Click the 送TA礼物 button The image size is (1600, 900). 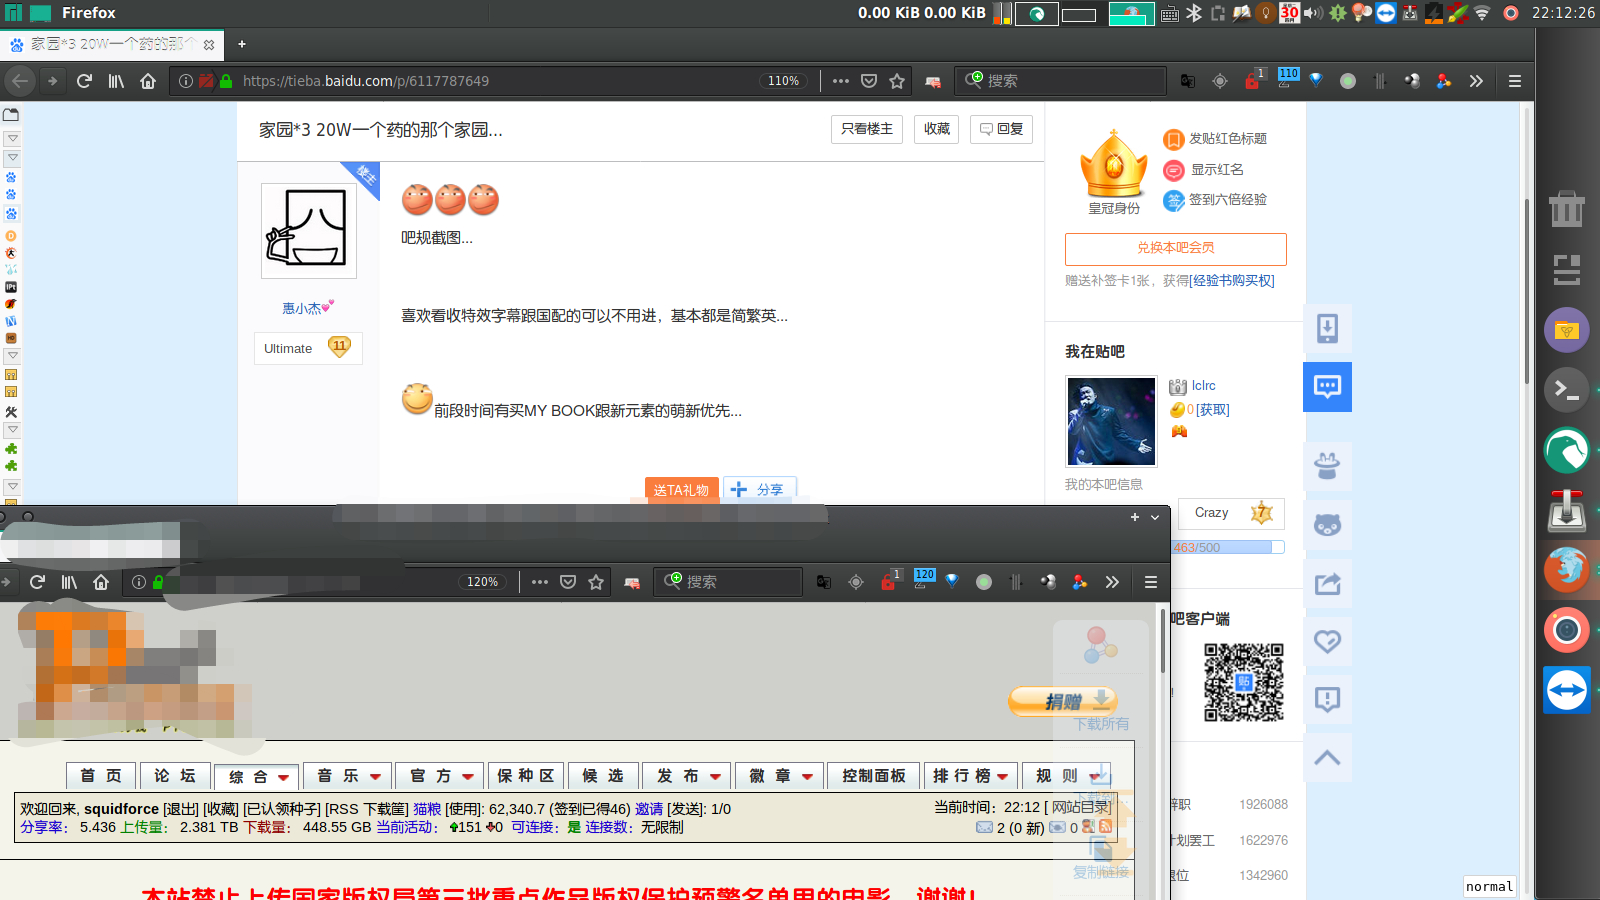click(681, 490)
